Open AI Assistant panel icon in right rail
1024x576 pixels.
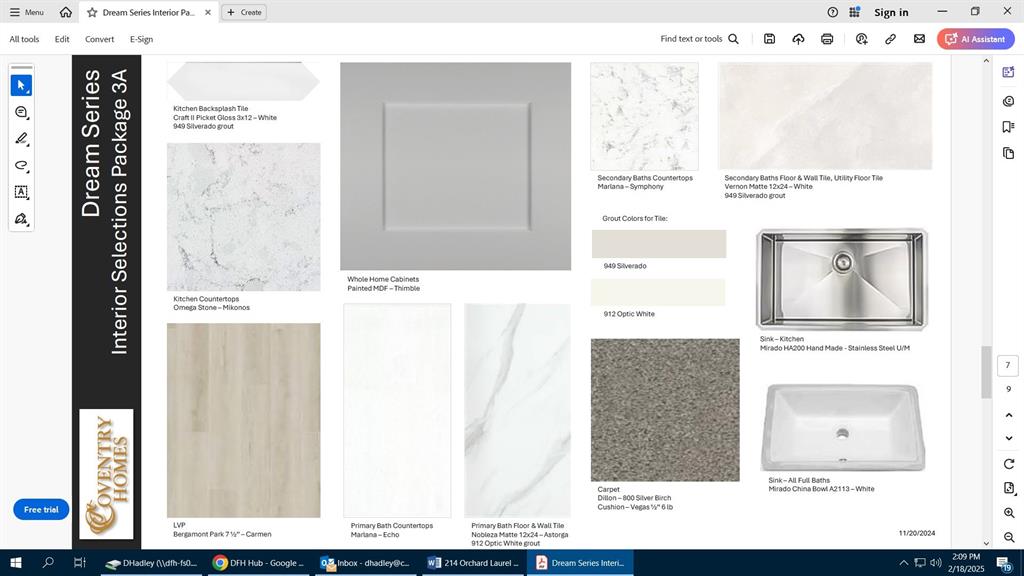(1008, 72)
